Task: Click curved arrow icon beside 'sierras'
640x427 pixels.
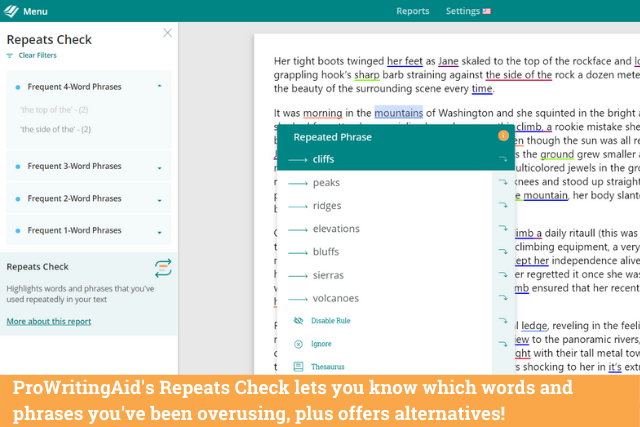Action: 503,274
